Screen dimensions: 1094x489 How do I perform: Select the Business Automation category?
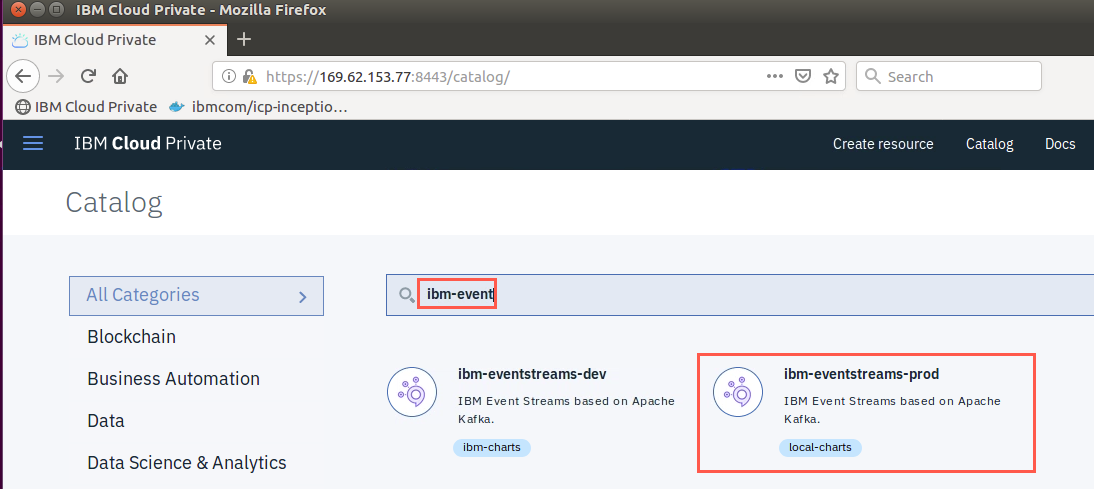click(x=173, y=379)
